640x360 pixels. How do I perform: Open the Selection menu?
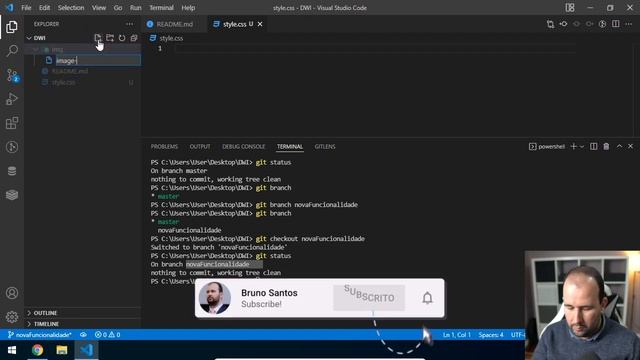pos(71,8)
